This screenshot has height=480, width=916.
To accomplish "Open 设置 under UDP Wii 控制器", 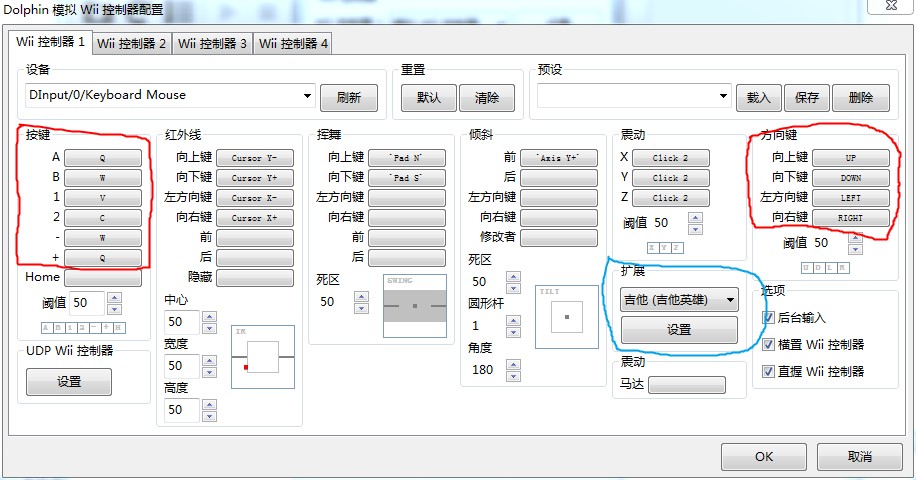I will (x=69, y=382).
